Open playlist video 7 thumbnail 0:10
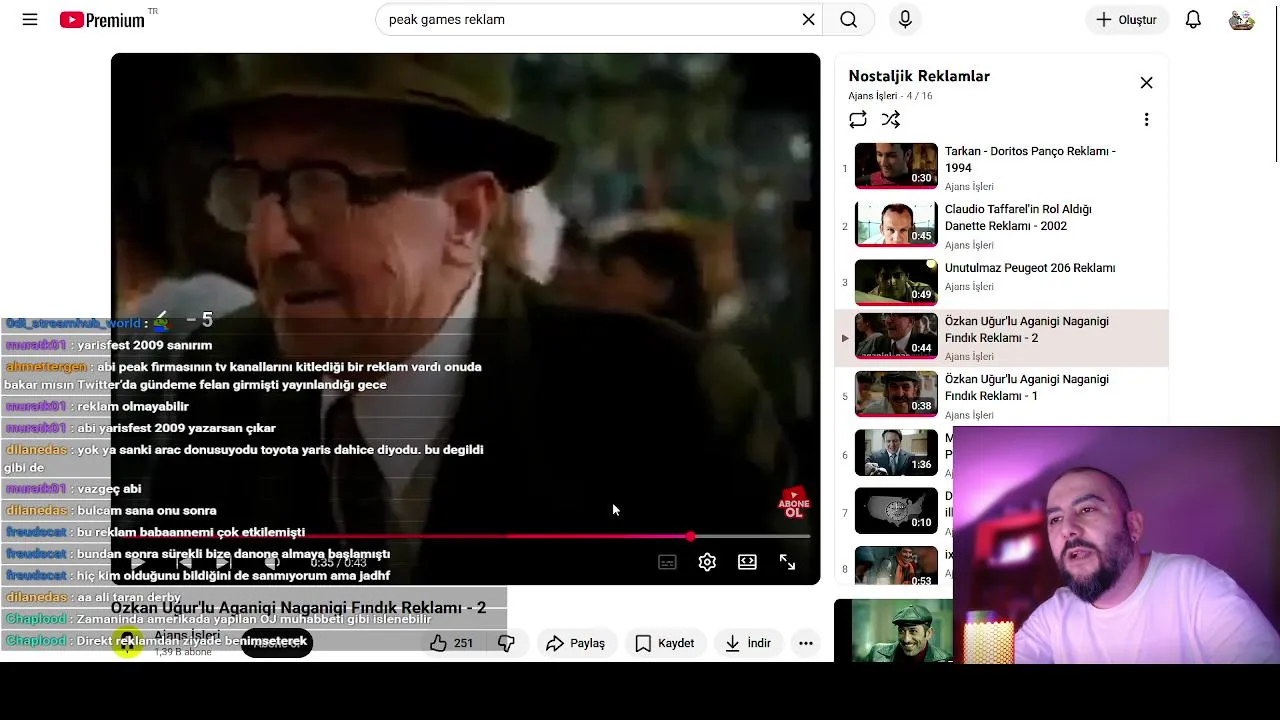This screenshot has height=720, width=1280. 896,510
